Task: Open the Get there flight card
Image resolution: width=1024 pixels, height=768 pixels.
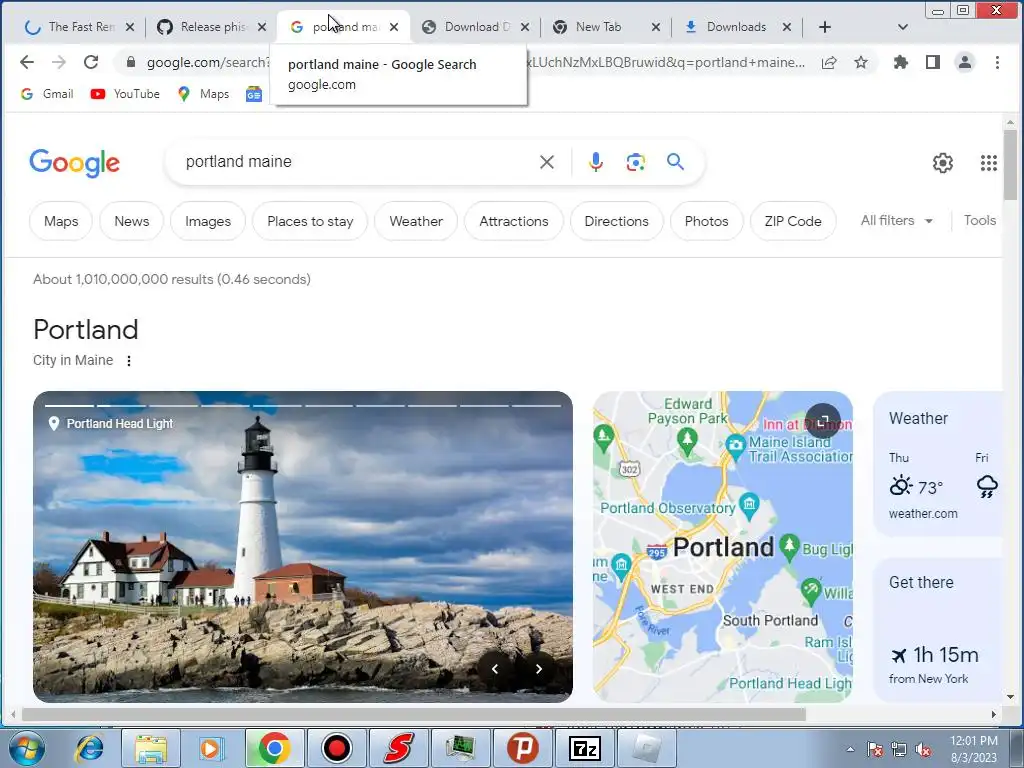Action: click(x=938, y=630)
